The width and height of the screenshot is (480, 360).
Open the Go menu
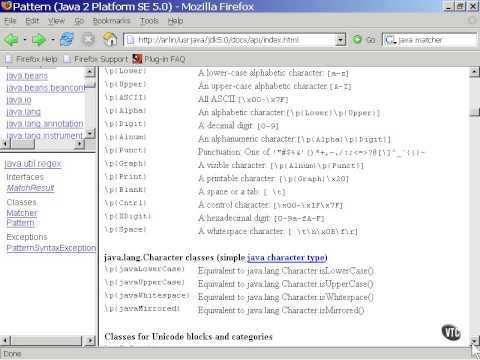(x=79, y=21)
